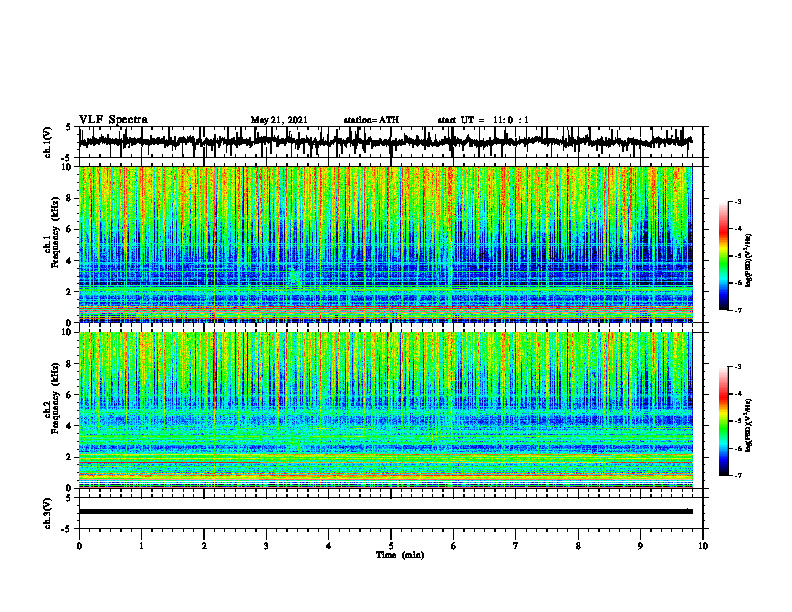
Task: Click the ch.1 PSD color scale bar
Action: tap(724, 256)
